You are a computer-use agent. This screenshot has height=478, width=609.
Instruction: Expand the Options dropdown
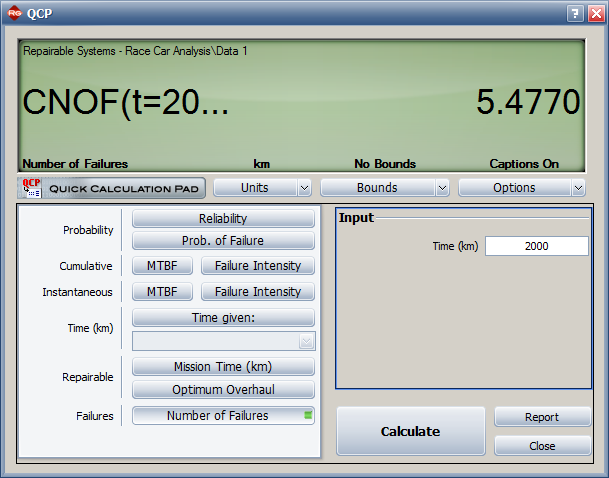tap(521, 188)
